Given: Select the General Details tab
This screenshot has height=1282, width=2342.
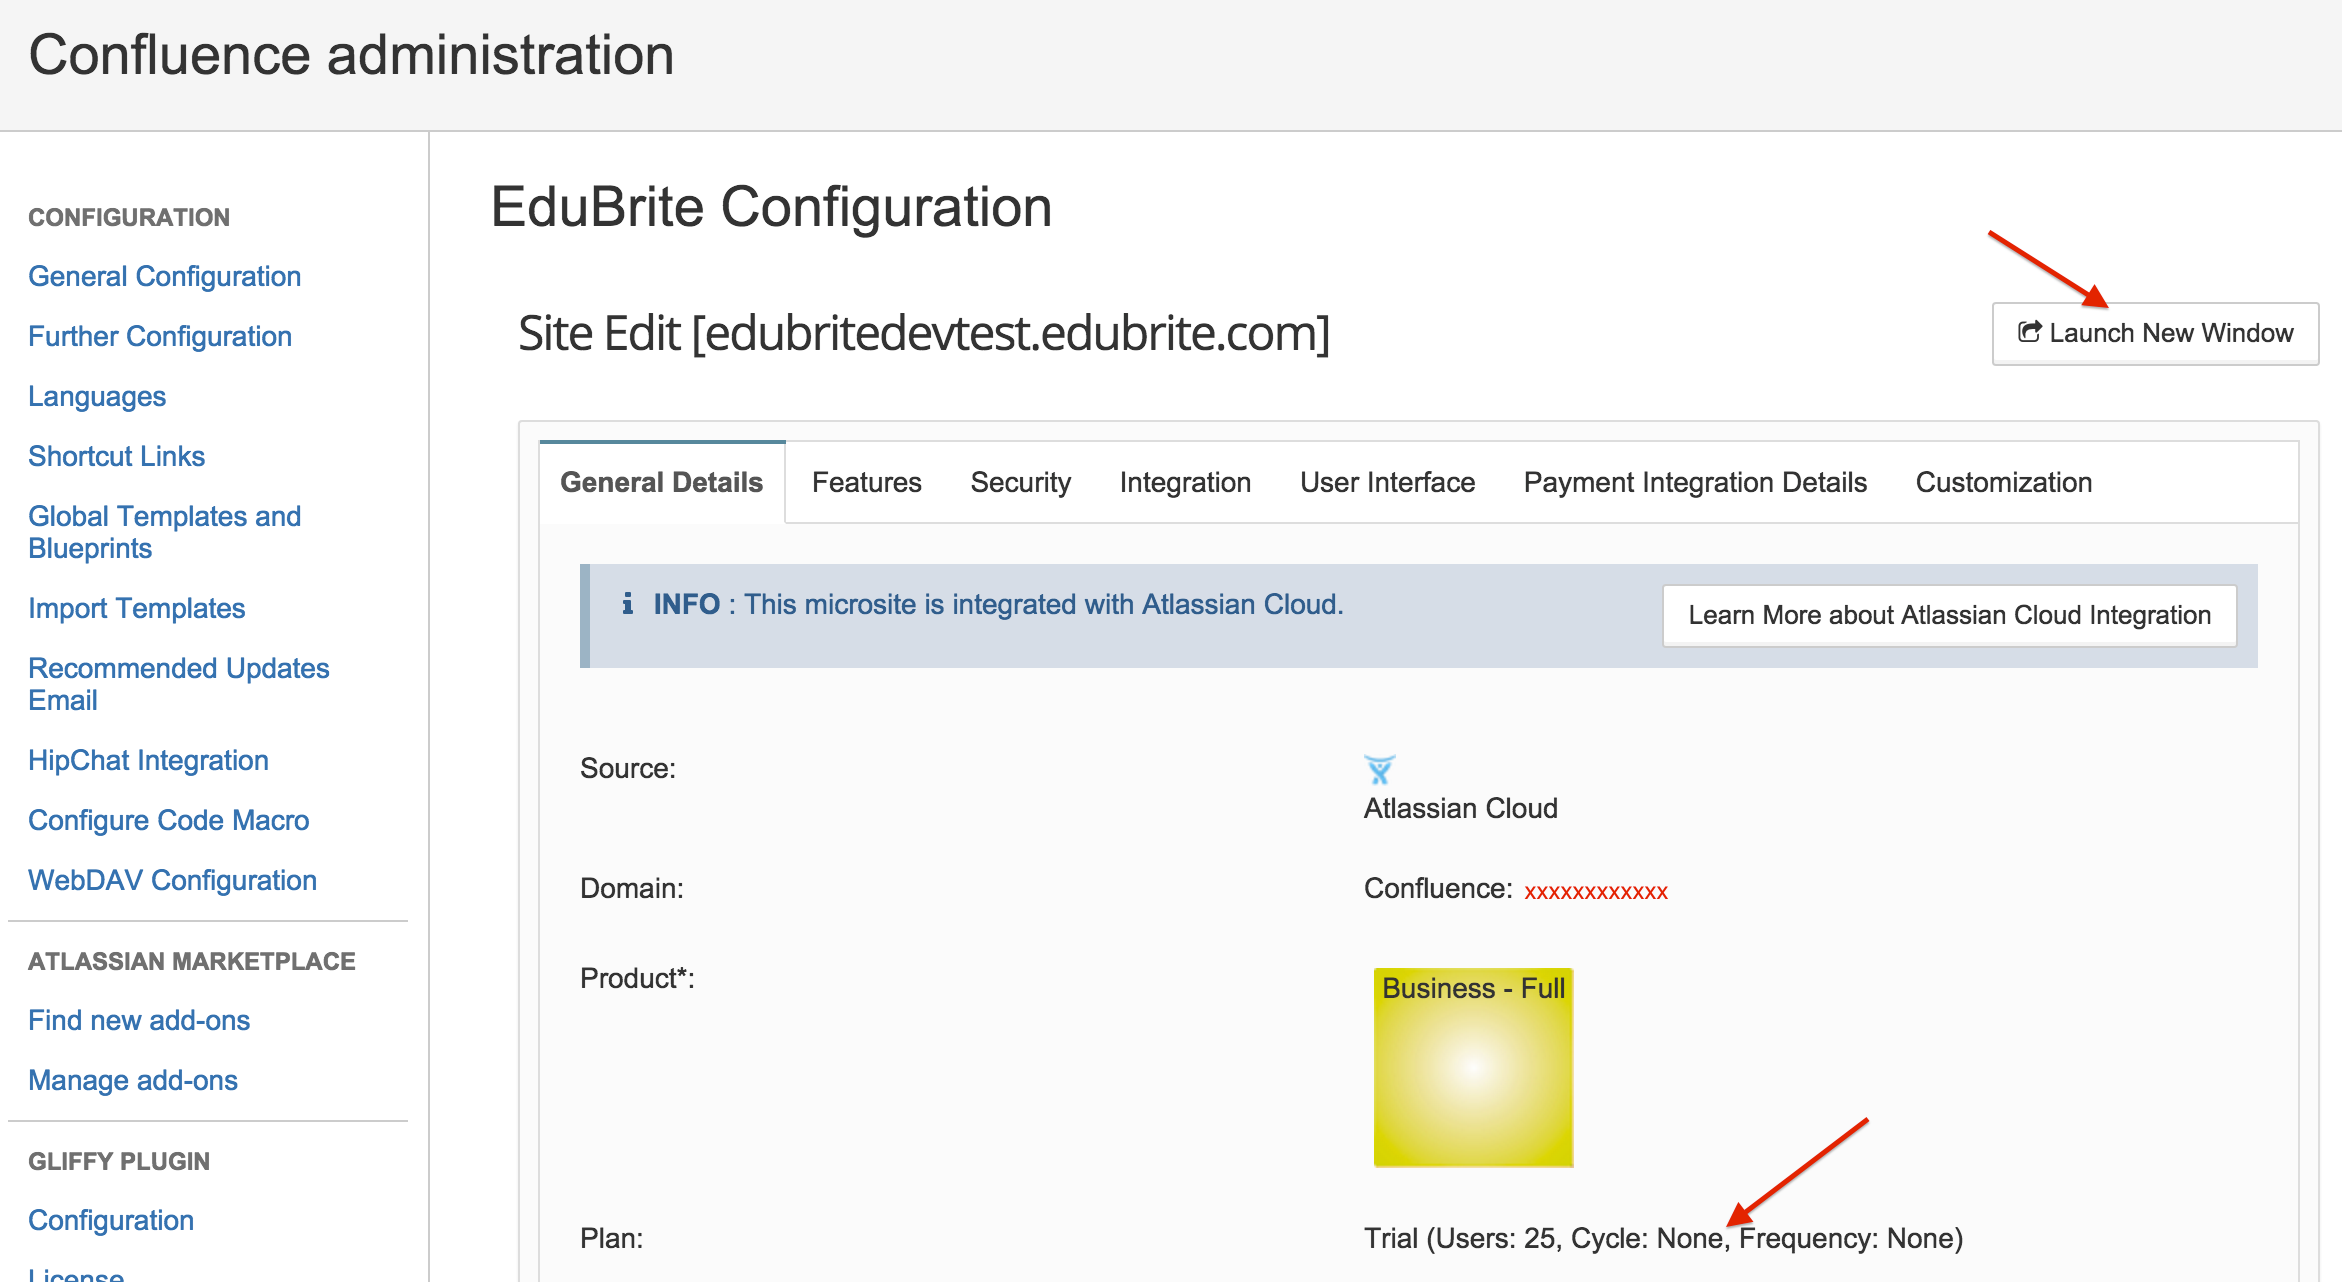Looking at the screenshot, I should (661, 482).
